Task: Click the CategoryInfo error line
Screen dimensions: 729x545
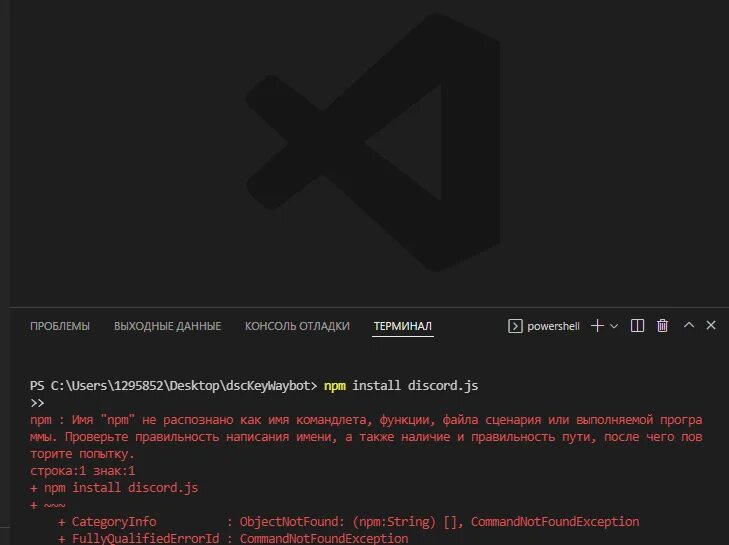Action: point(349,522)
